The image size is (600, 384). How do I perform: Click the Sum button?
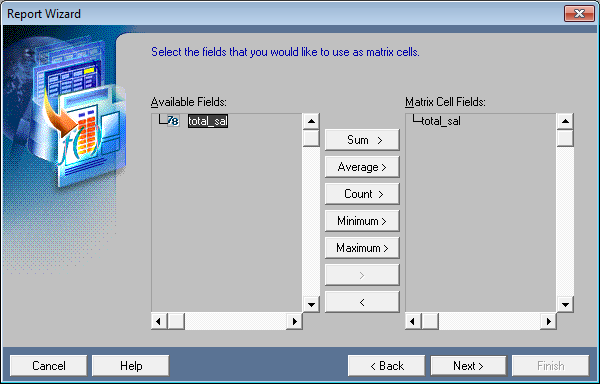click(x=362, y=140)
